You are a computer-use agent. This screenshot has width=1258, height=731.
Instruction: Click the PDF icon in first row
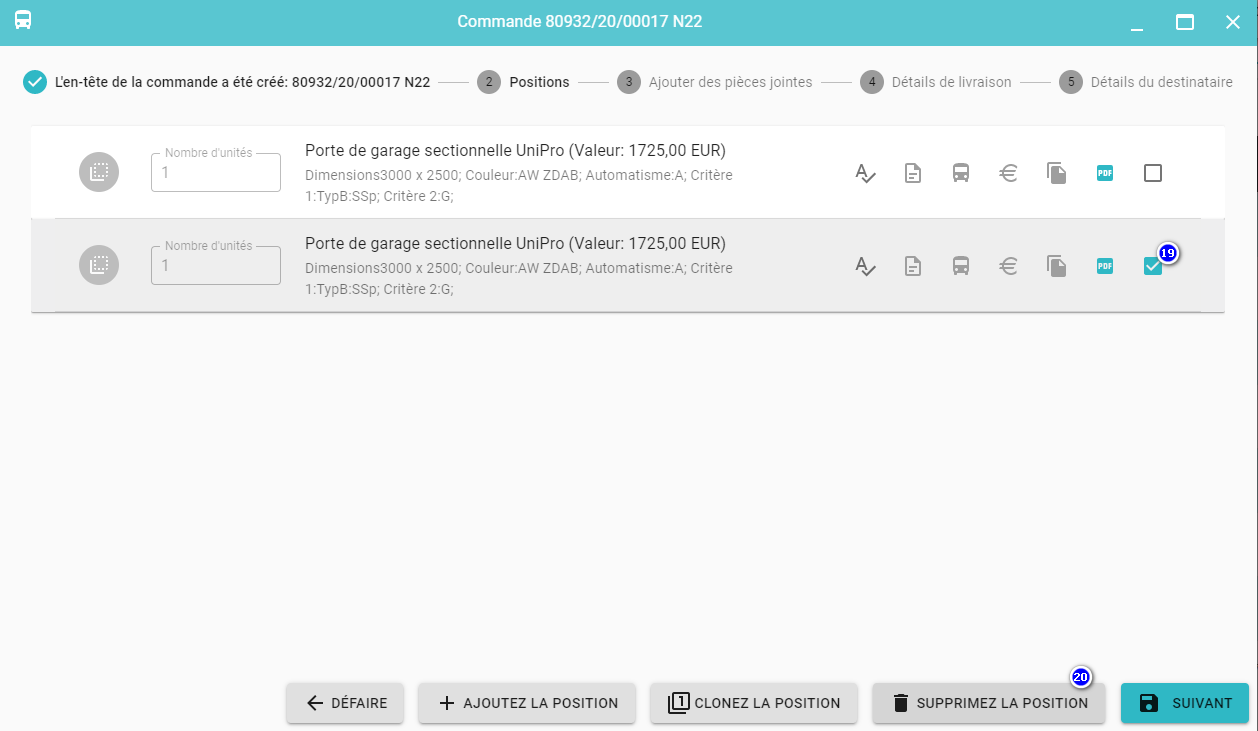tap(1105, 173)
